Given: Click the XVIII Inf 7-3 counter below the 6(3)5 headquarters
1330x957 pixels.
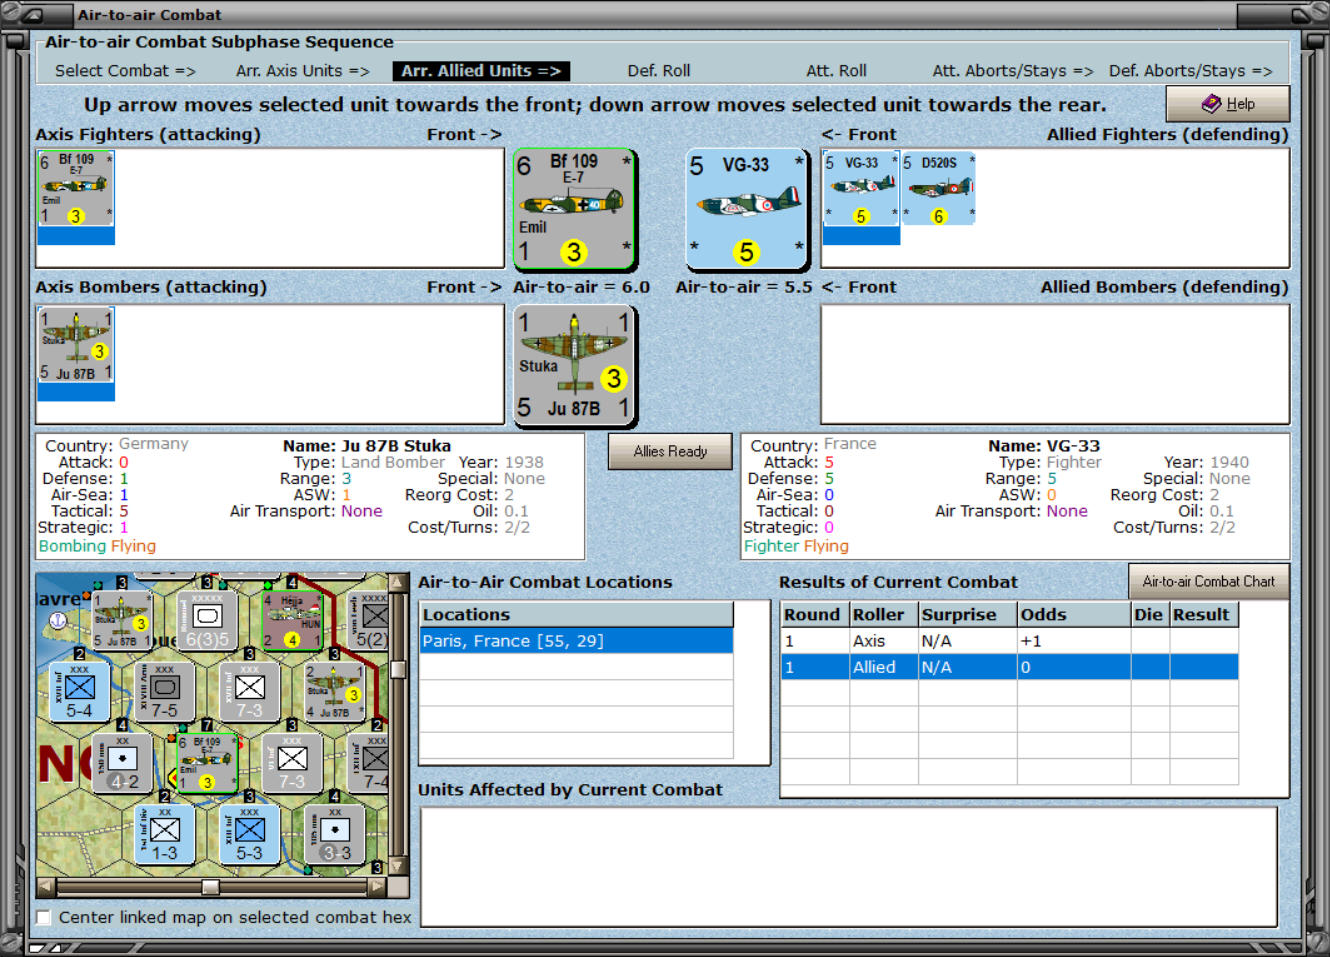Looking at the screenshot, I should (x=249, y=691).
